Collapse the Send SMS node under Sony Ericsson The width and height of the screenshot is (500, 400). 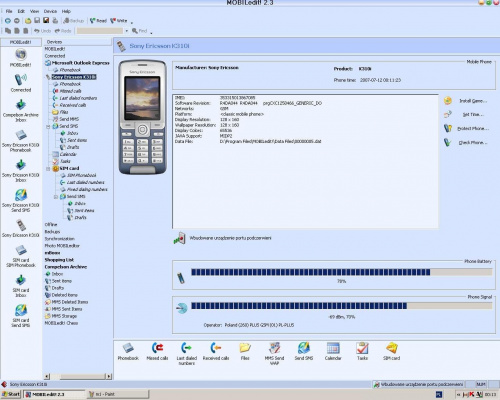pyautogui.click(x=48, y=126)
